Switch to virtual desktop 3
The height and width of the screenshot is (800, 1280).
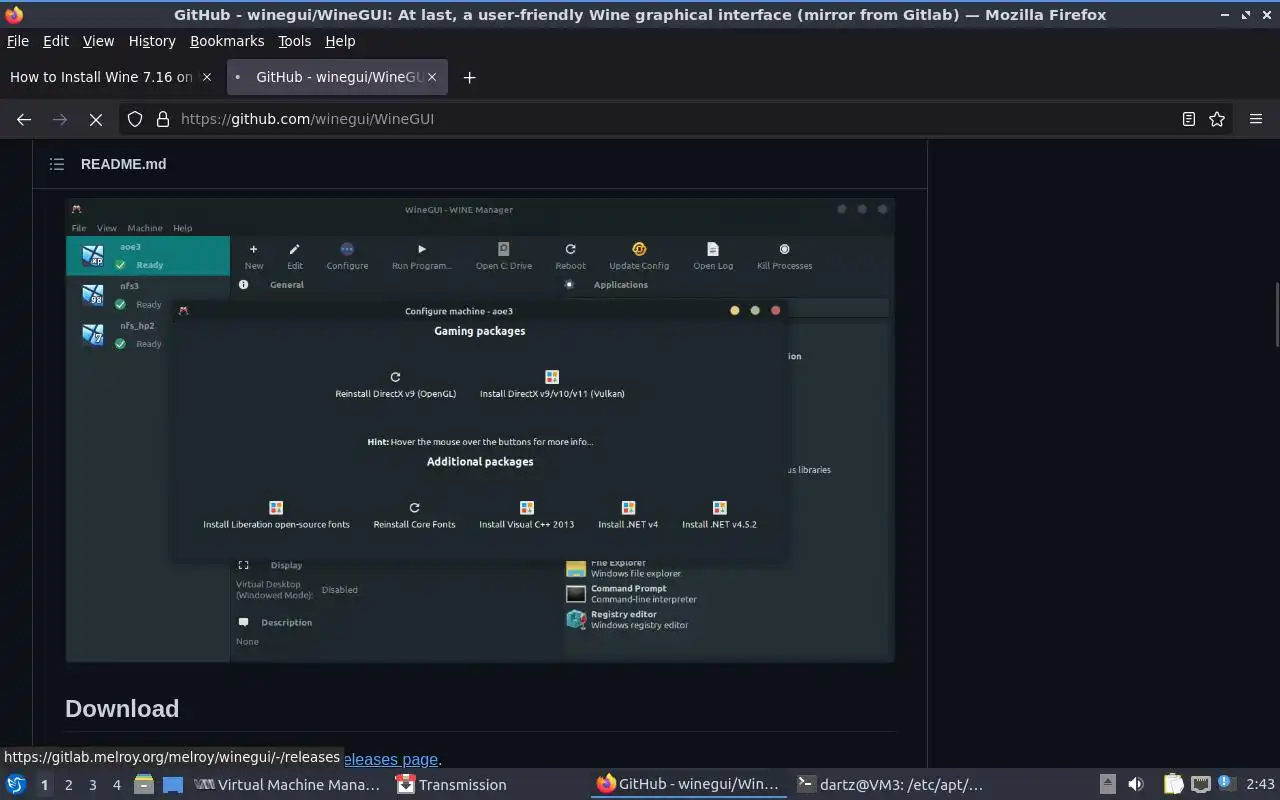[92, 785]
